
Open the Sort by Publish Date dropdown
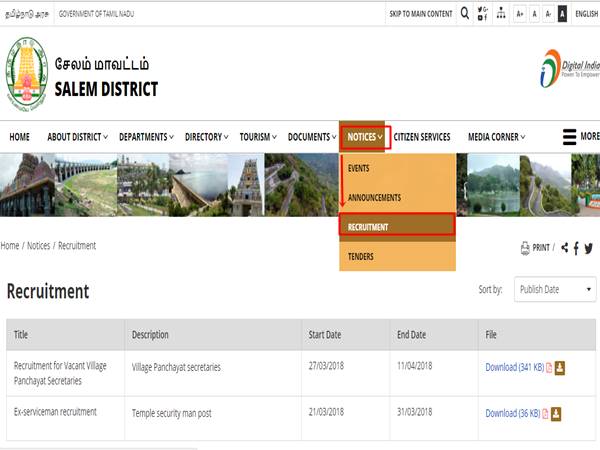click(555, 289)
